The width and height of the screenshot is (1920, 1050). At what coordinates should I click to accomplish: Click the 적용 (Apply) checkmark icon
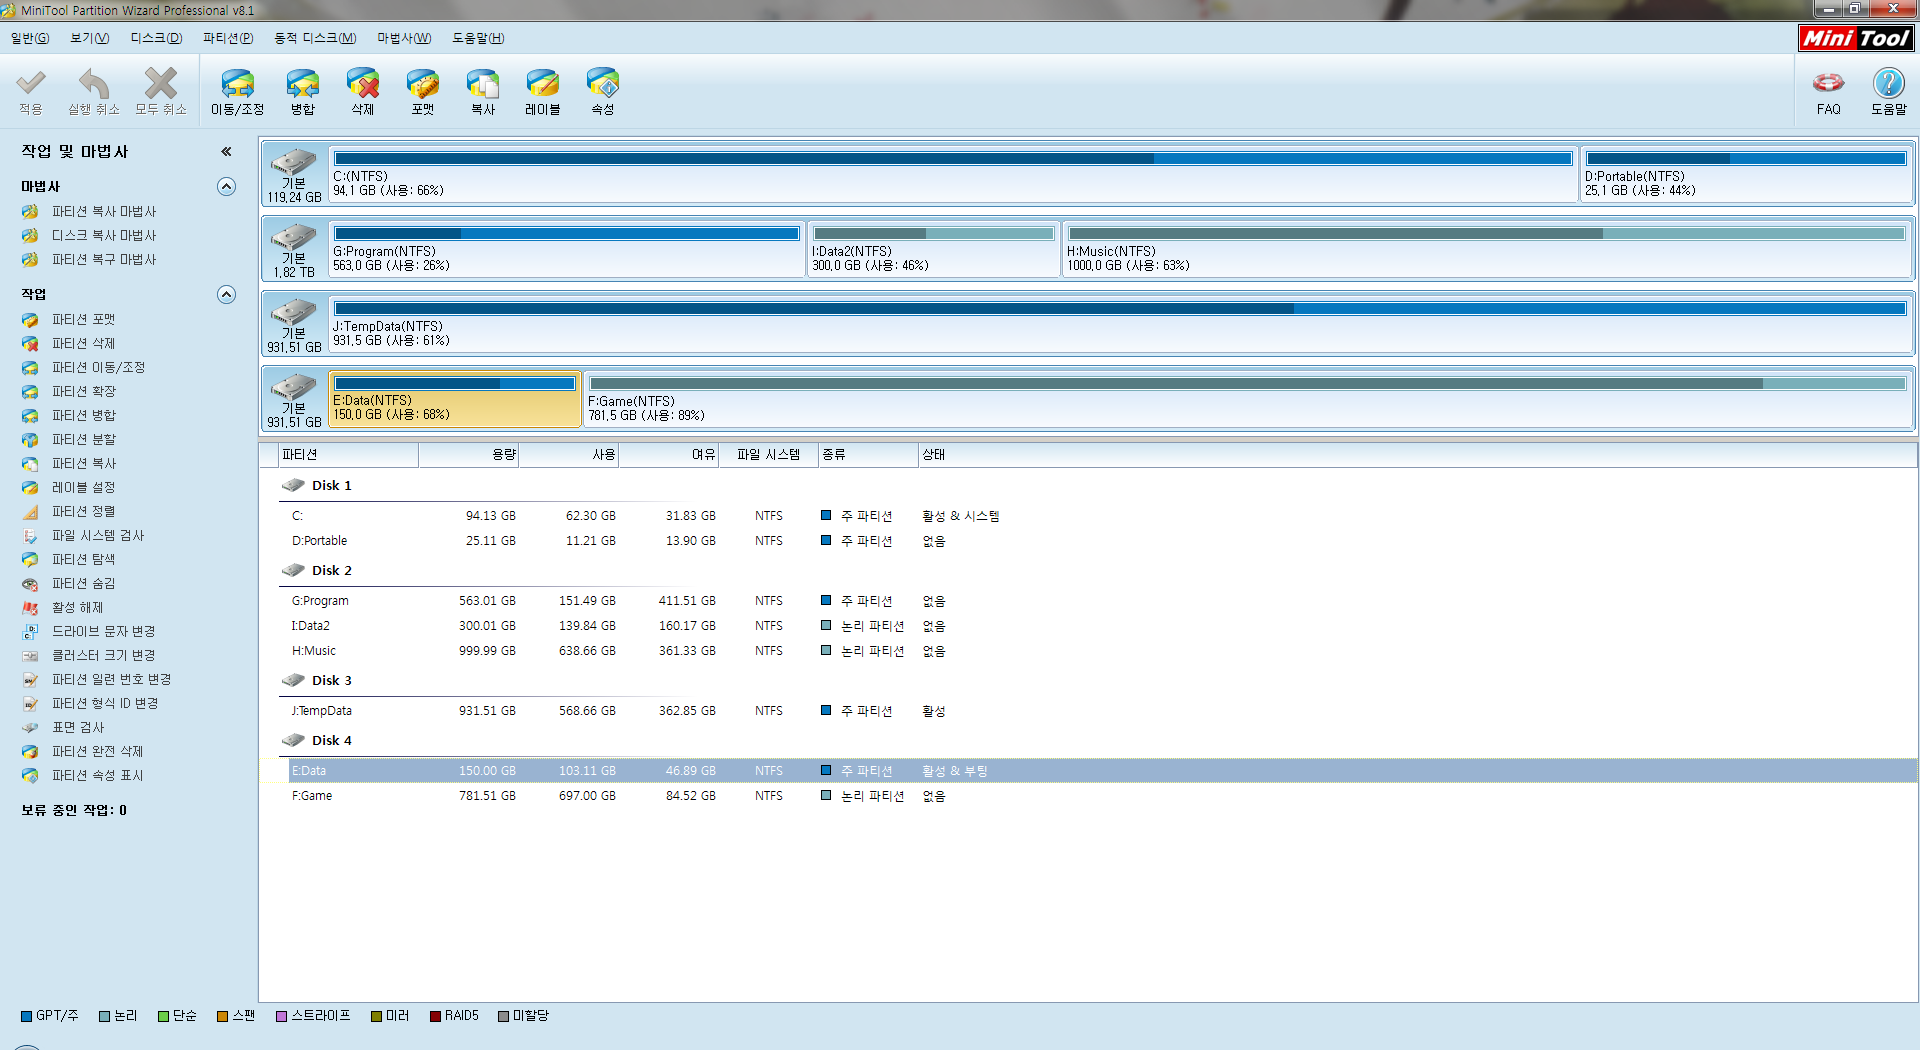coord(31,83)
